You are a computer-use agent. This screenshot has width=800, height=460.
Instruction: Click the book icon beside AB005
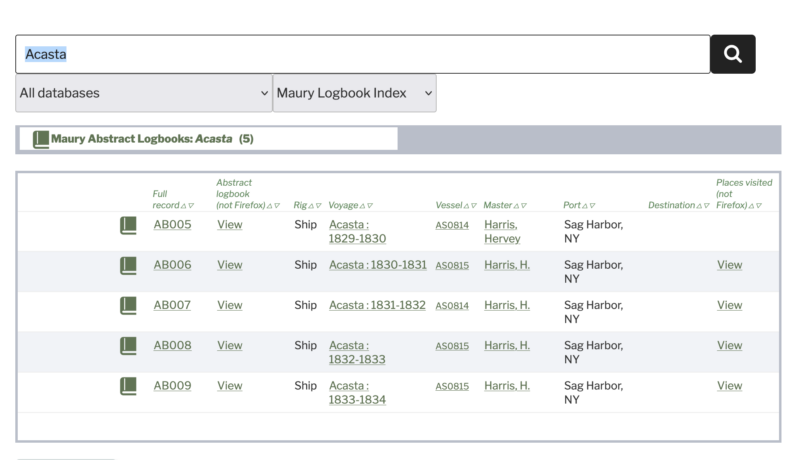[128, 225]
